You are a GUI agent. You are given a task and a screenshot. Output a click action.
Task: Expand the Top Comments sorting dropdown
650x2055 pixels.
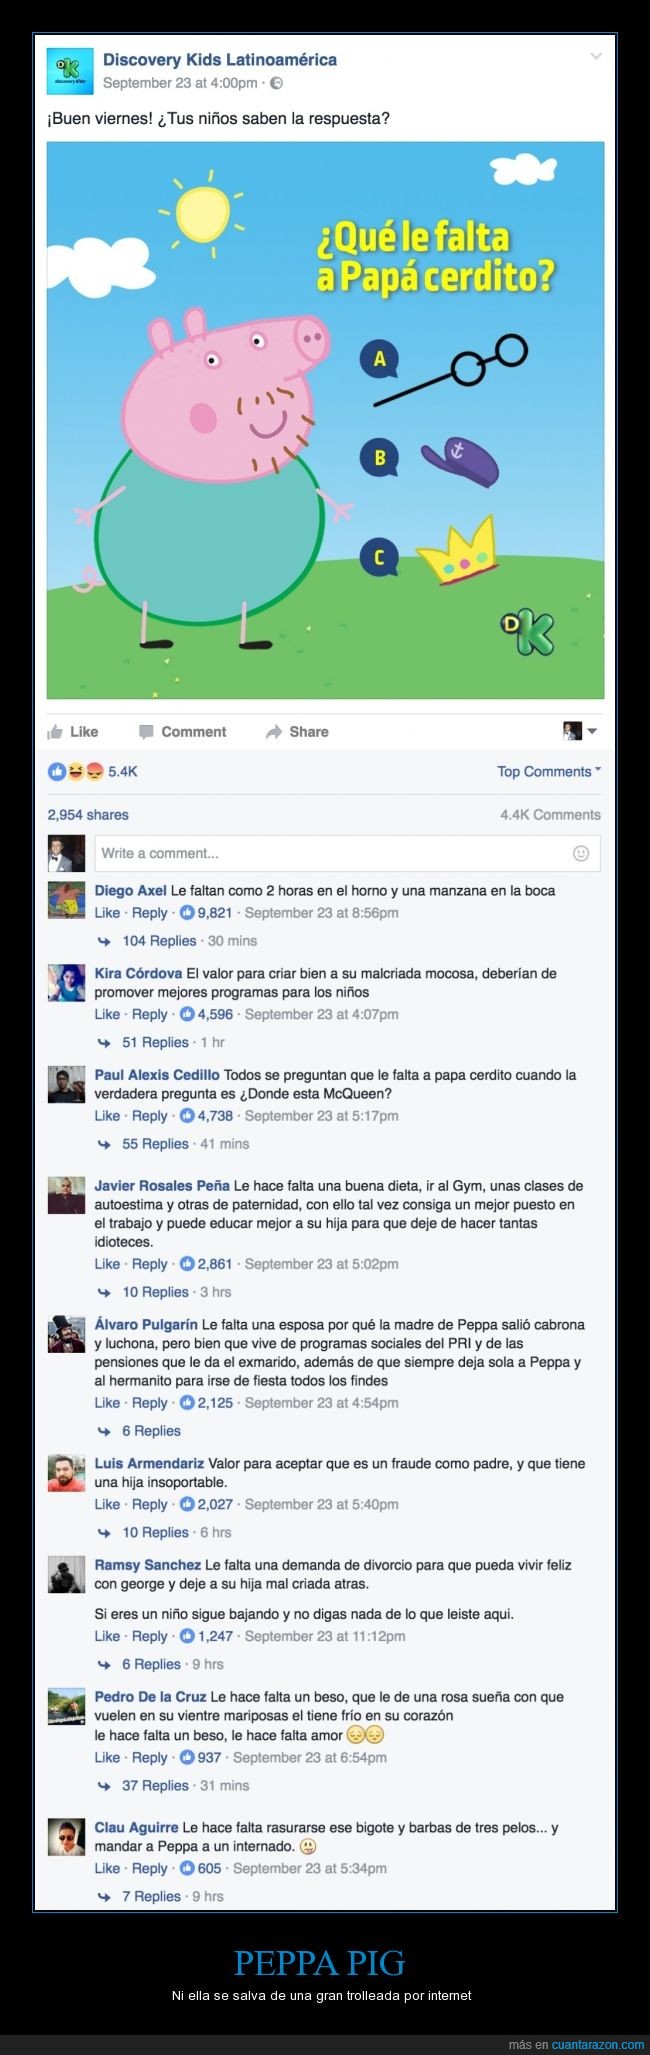pos(549,771)
